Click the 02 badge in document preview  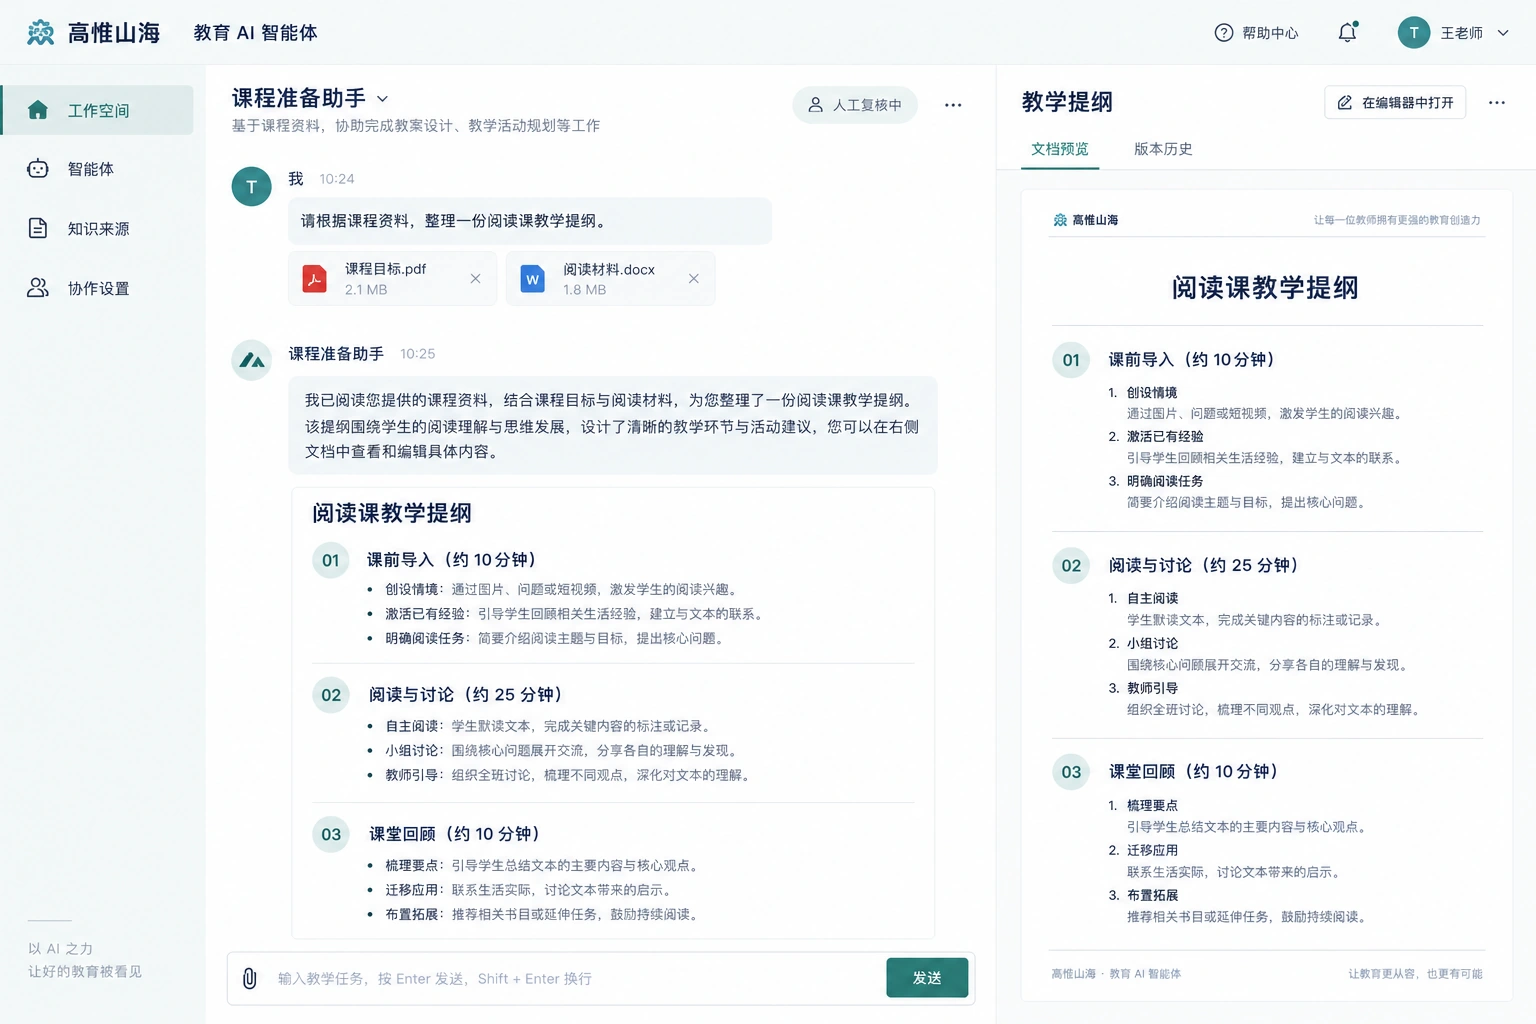coord(1071,566)
